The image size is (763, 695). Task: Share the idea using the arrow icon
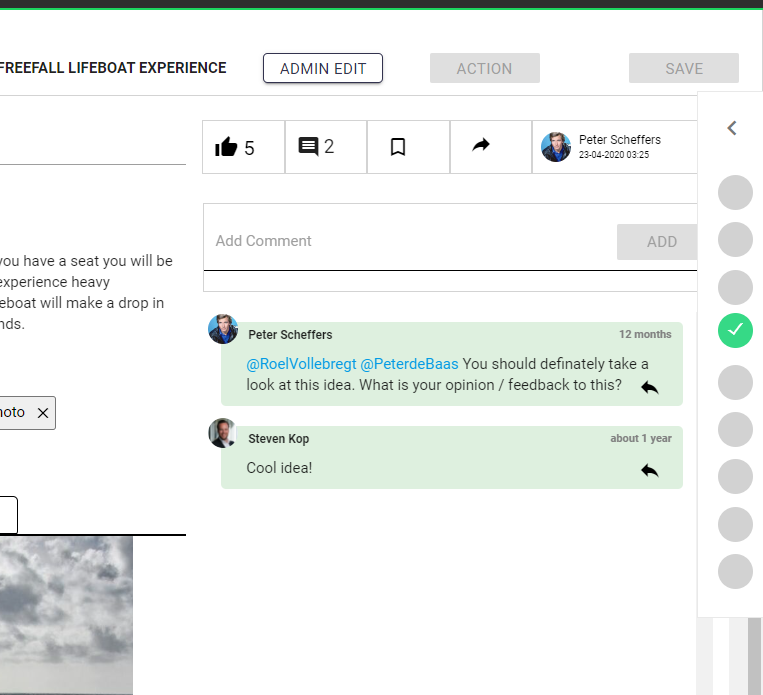pyautogui.click(x=481, y=146)
